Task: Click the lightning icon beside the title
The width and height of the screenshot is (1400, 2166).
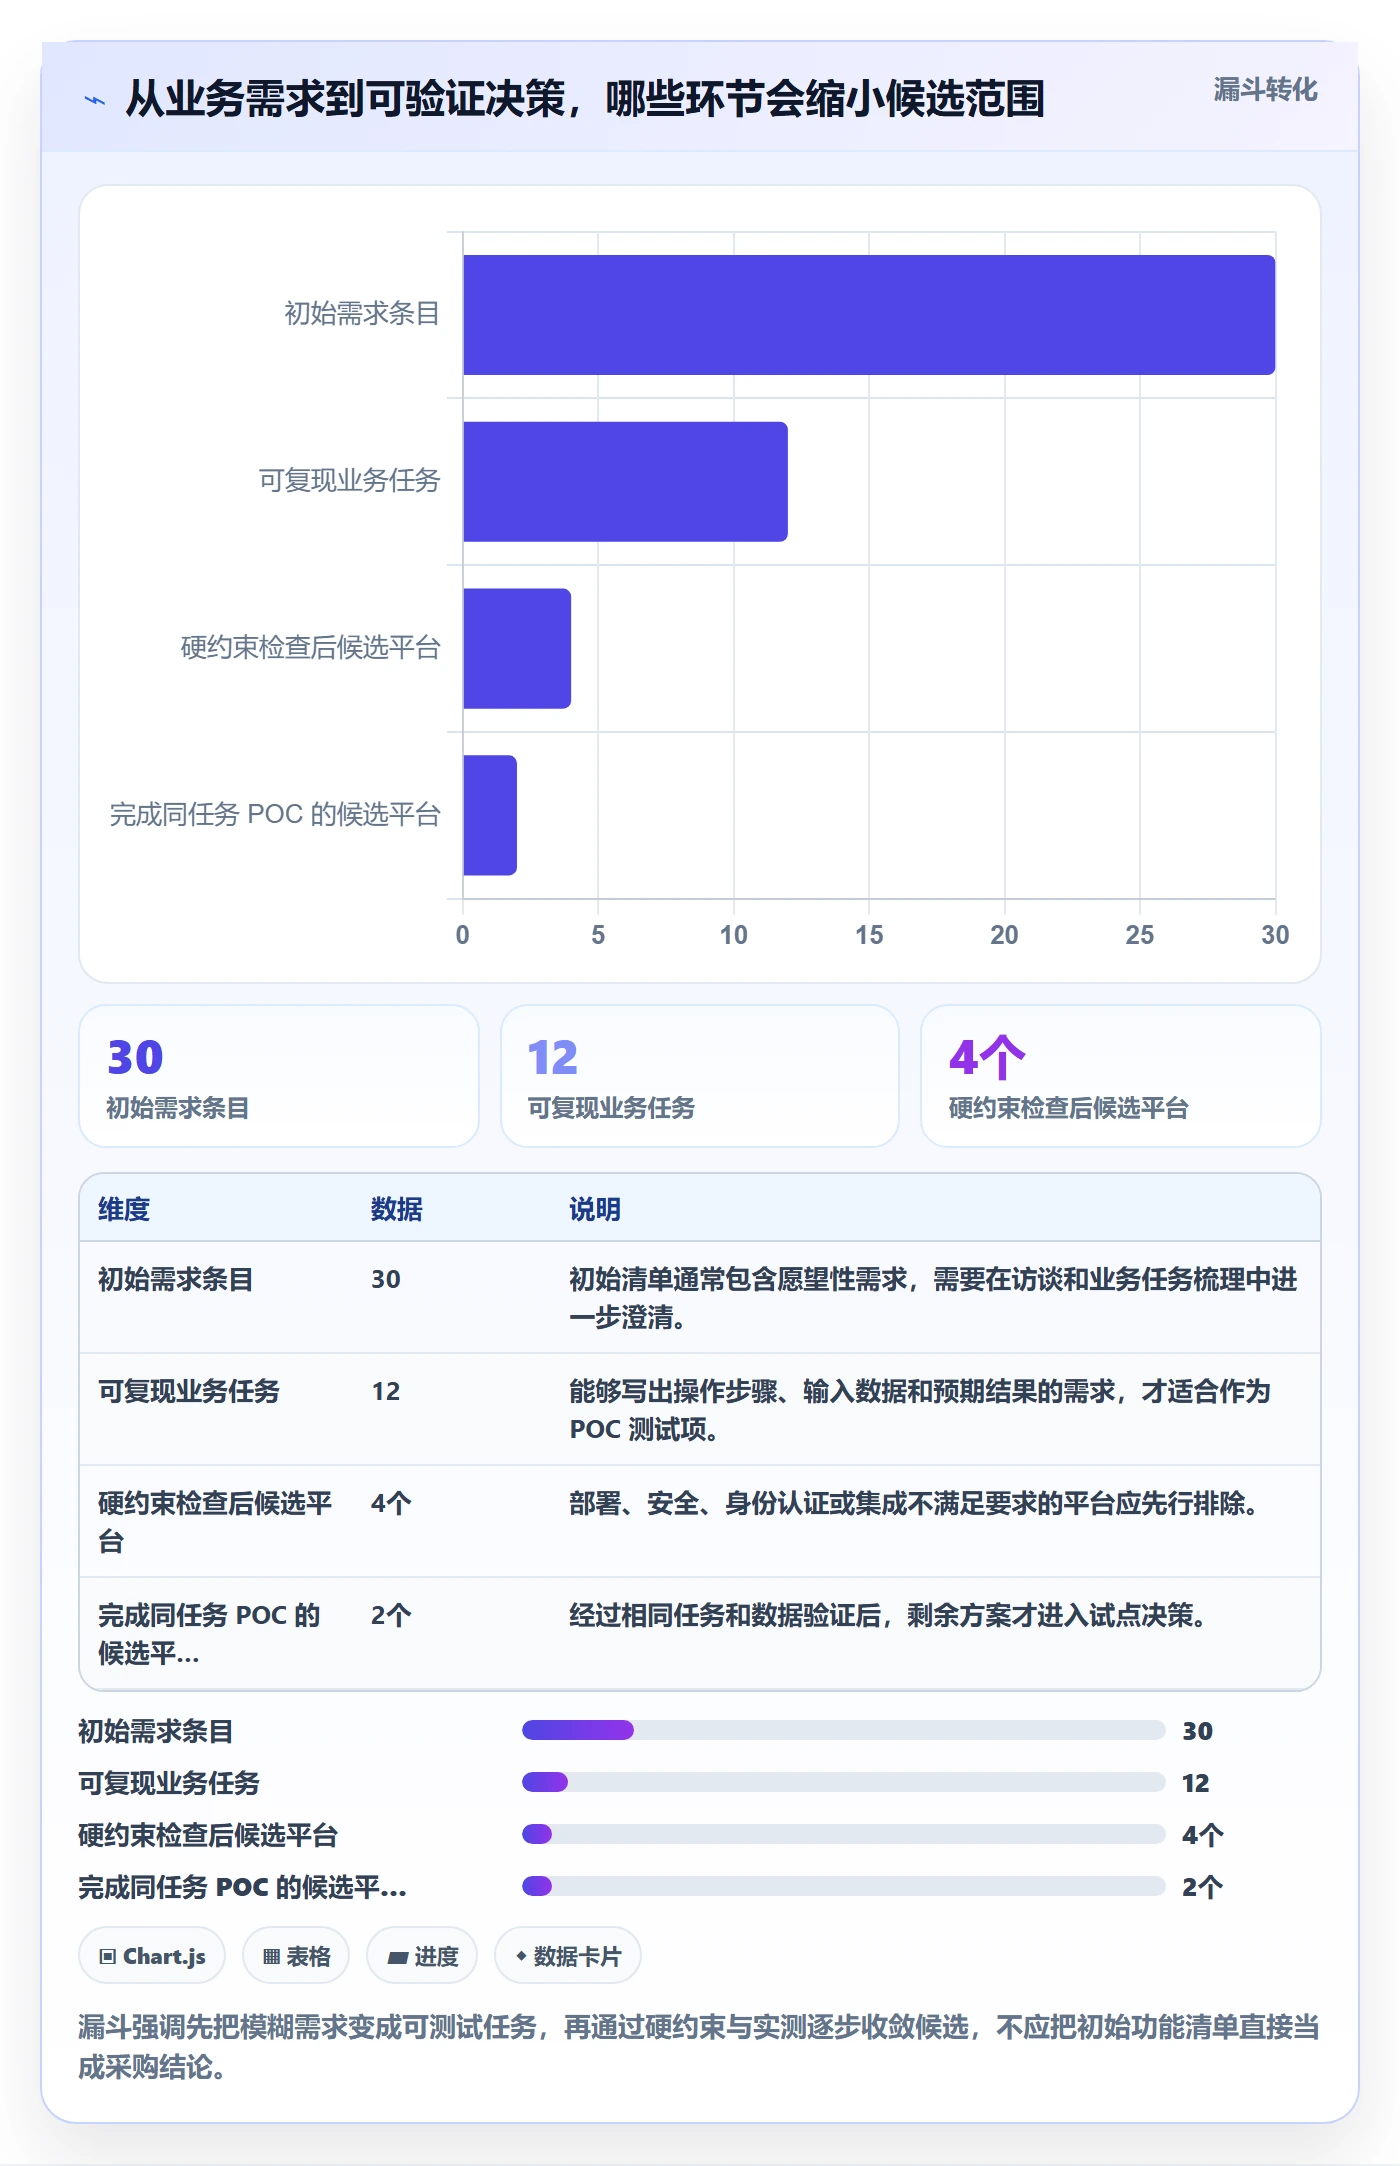Action: point(95,100)
